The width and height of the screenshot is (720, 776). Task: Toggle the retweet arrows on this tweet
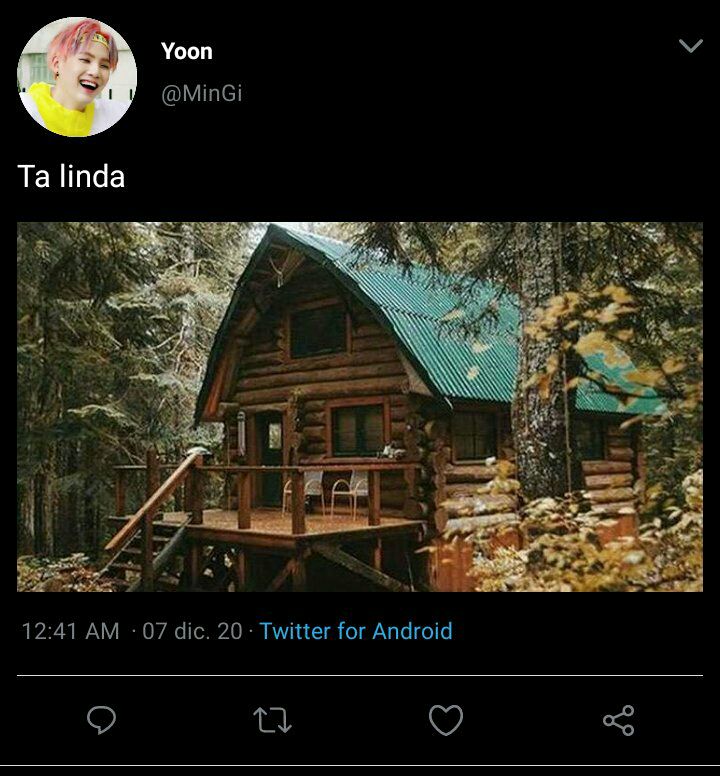[x=272, y=720]
